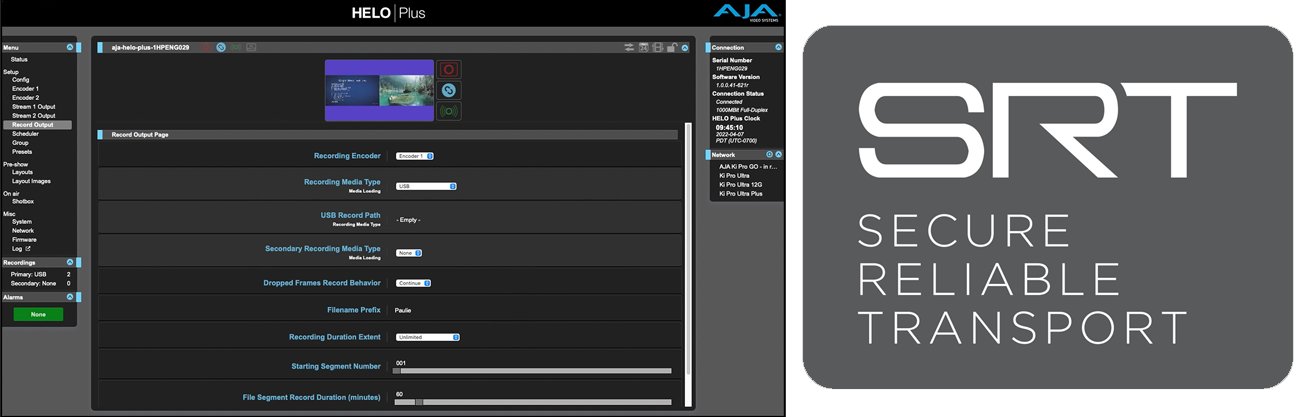
Task: Click the SRT Secure Reliable Transport logo
Action: click(1049, 208)
